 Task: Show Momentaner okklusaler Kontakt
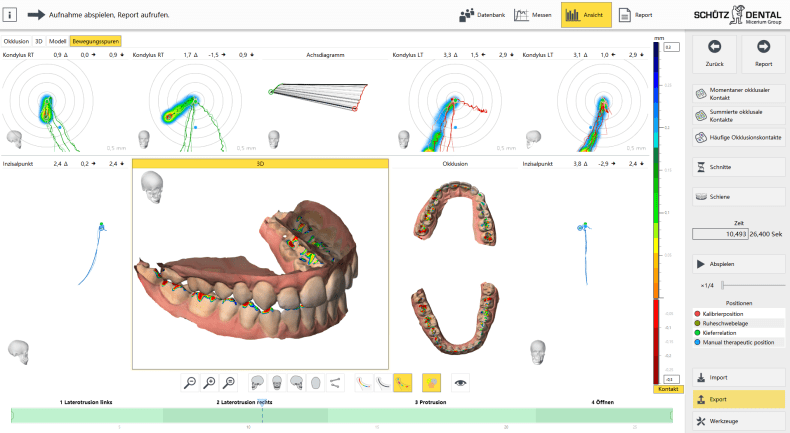point(739,94)
